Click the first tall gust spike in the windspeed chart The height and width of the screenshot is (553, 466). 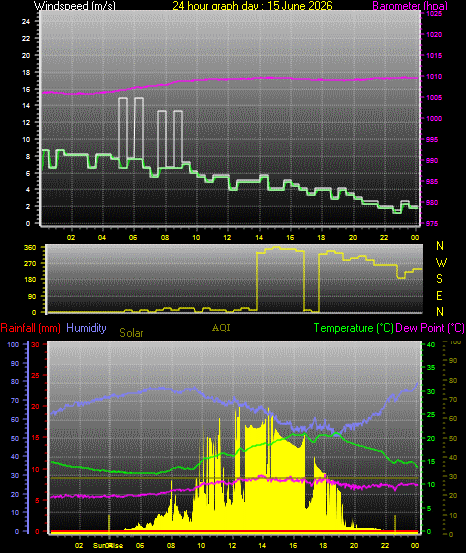click(123, 132)
